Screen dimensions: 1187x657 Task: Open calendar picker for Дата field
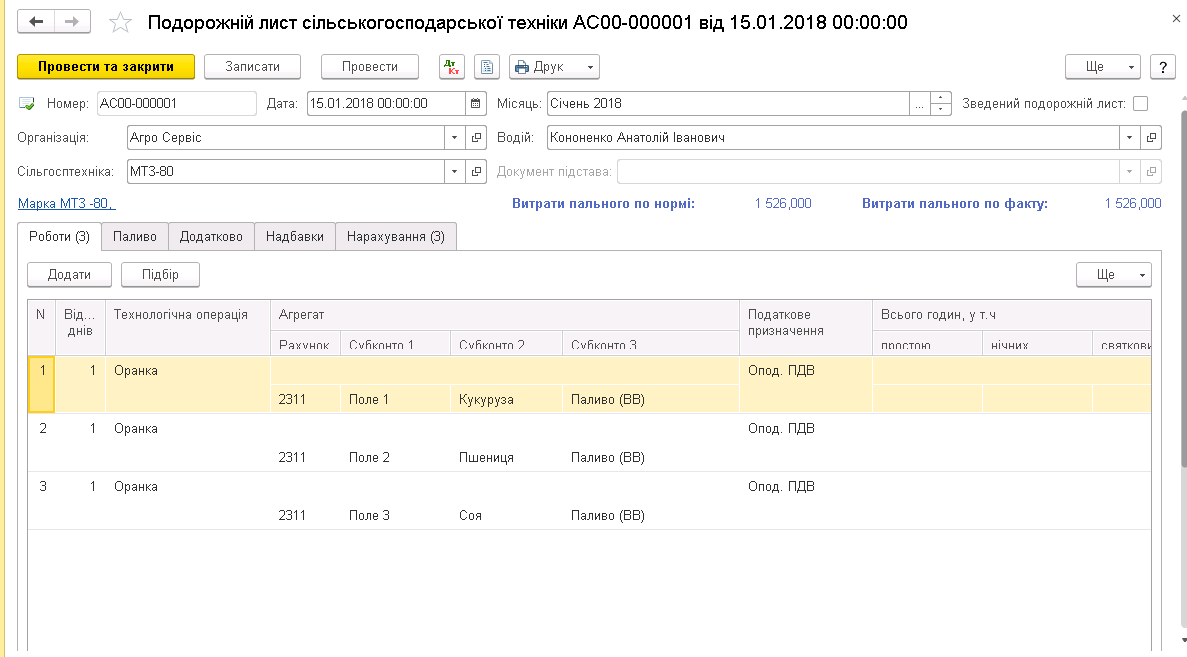(x=477, y=103)
